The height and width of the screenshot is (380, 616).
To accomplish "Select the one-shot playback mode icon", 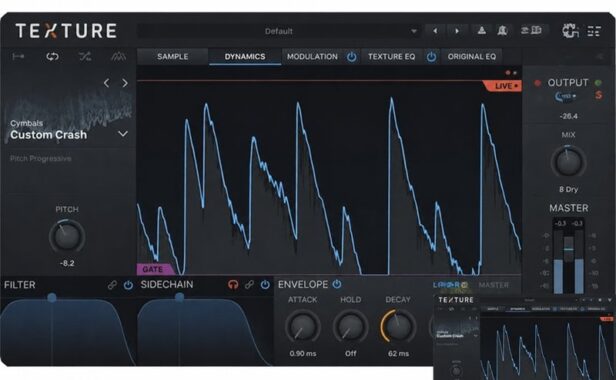I will pos(18,57).
